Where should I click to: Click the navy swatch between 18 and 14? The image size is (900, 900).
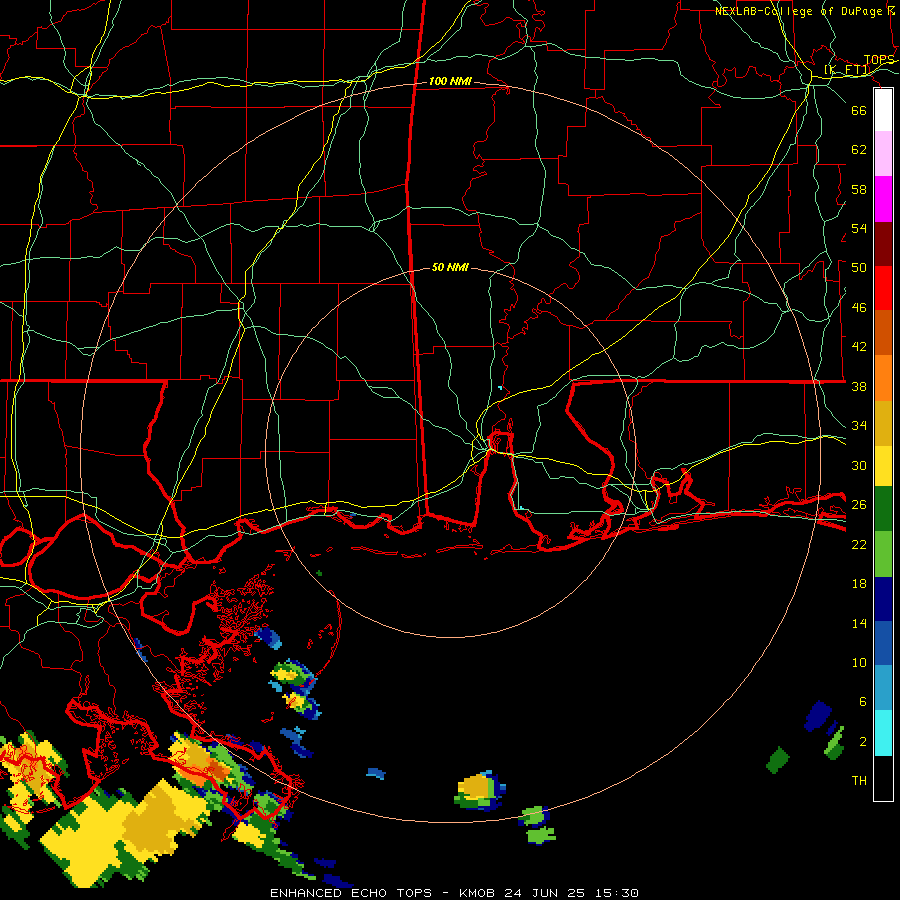883,599
